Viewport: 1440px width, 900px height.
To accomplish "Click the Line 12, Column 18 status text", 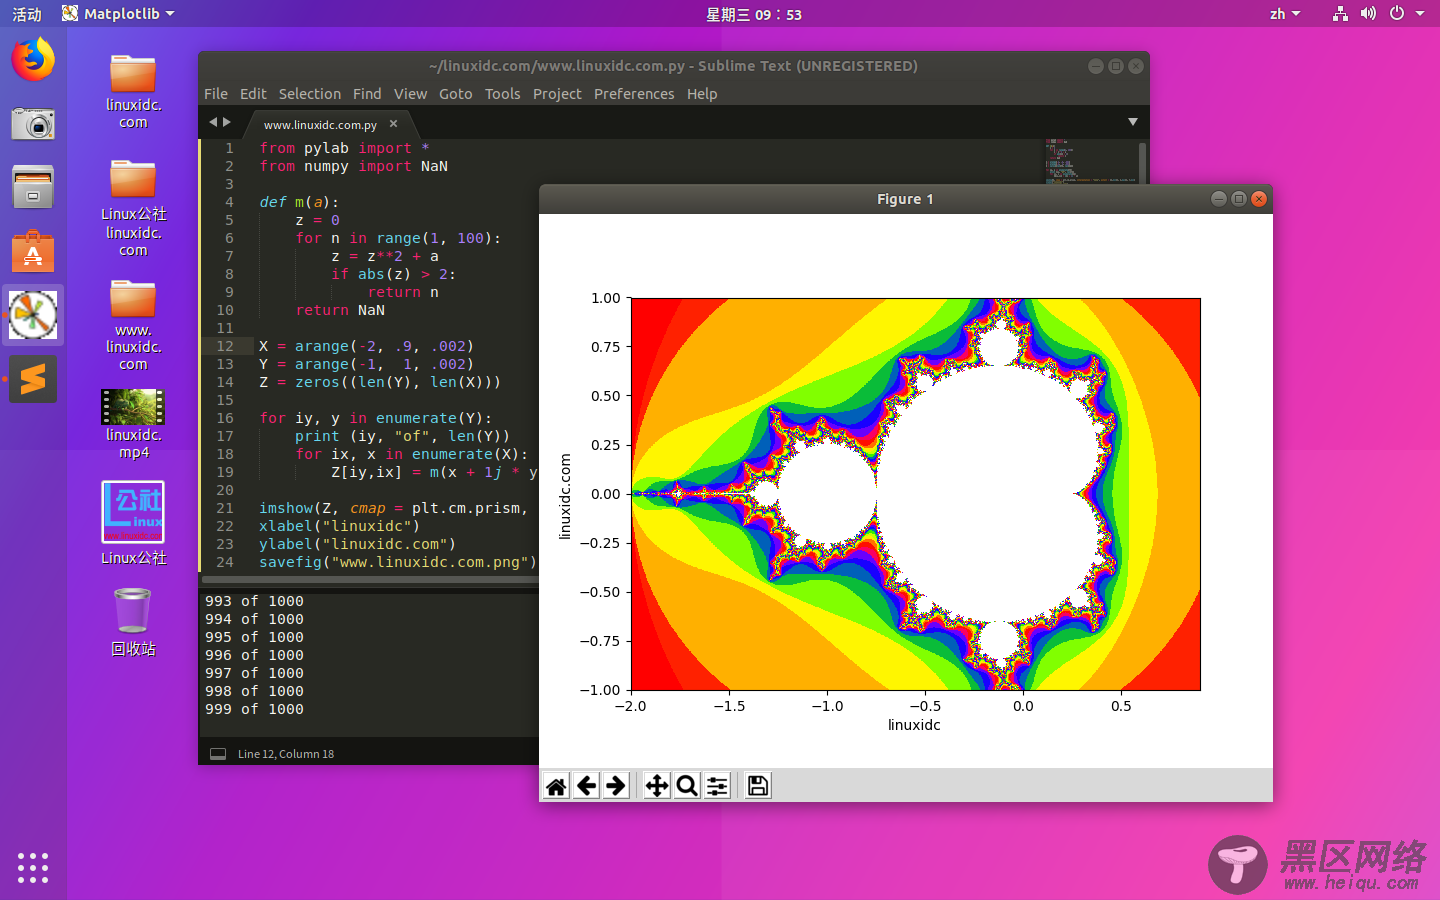I will coord(286,754).
